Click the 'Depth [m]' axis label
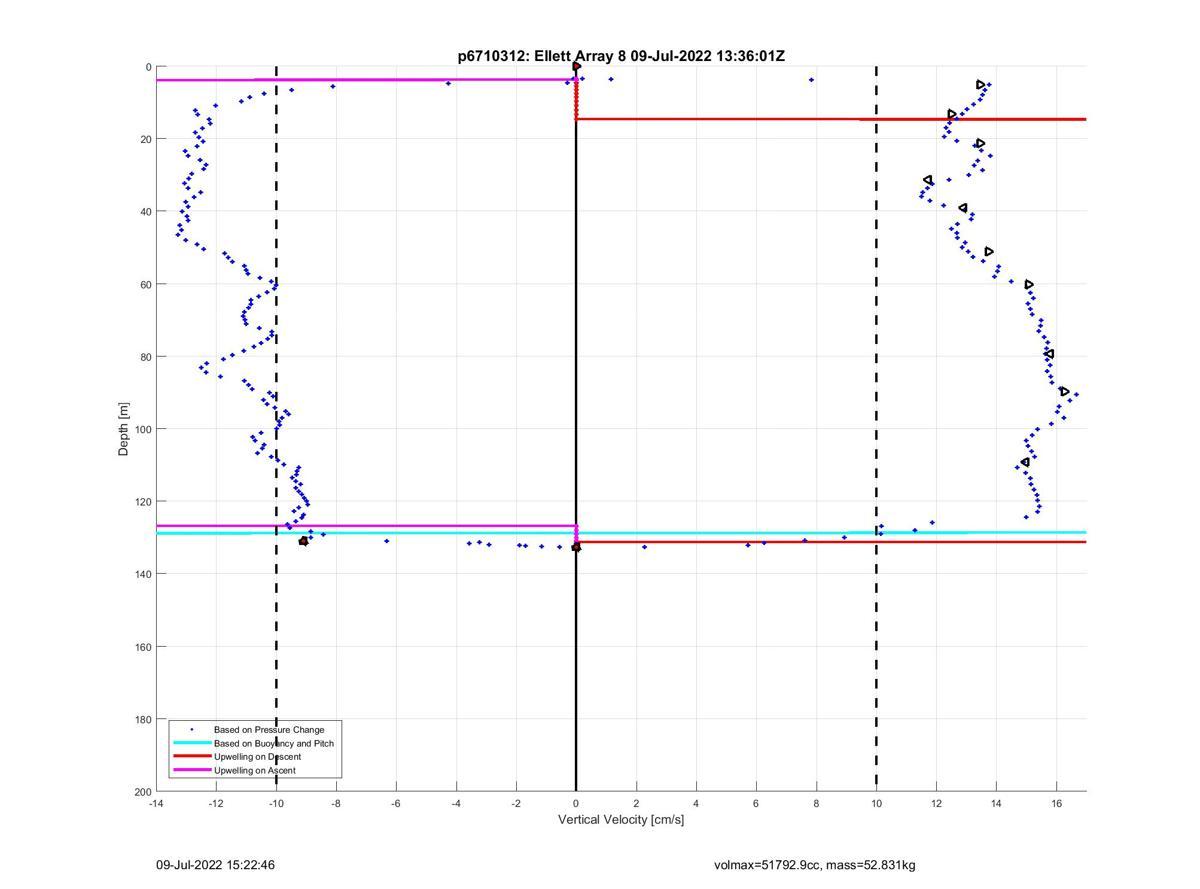 124,429
